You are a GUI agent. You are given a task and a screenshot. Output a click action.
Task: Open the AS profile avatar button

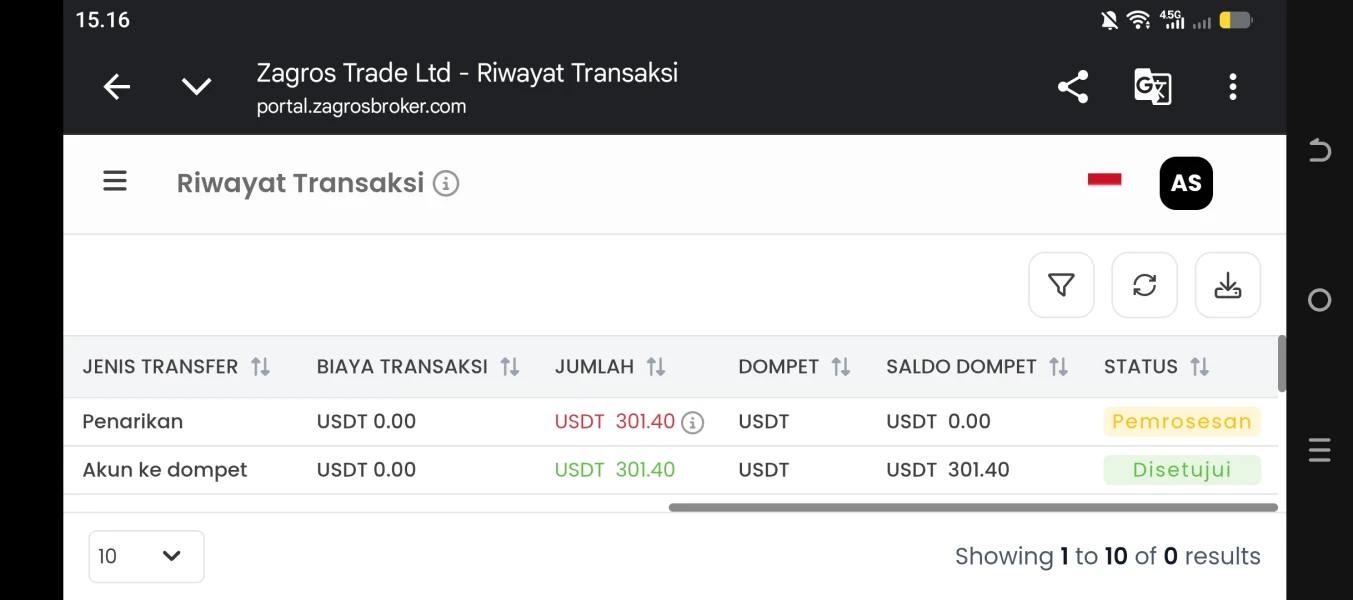1186,183
